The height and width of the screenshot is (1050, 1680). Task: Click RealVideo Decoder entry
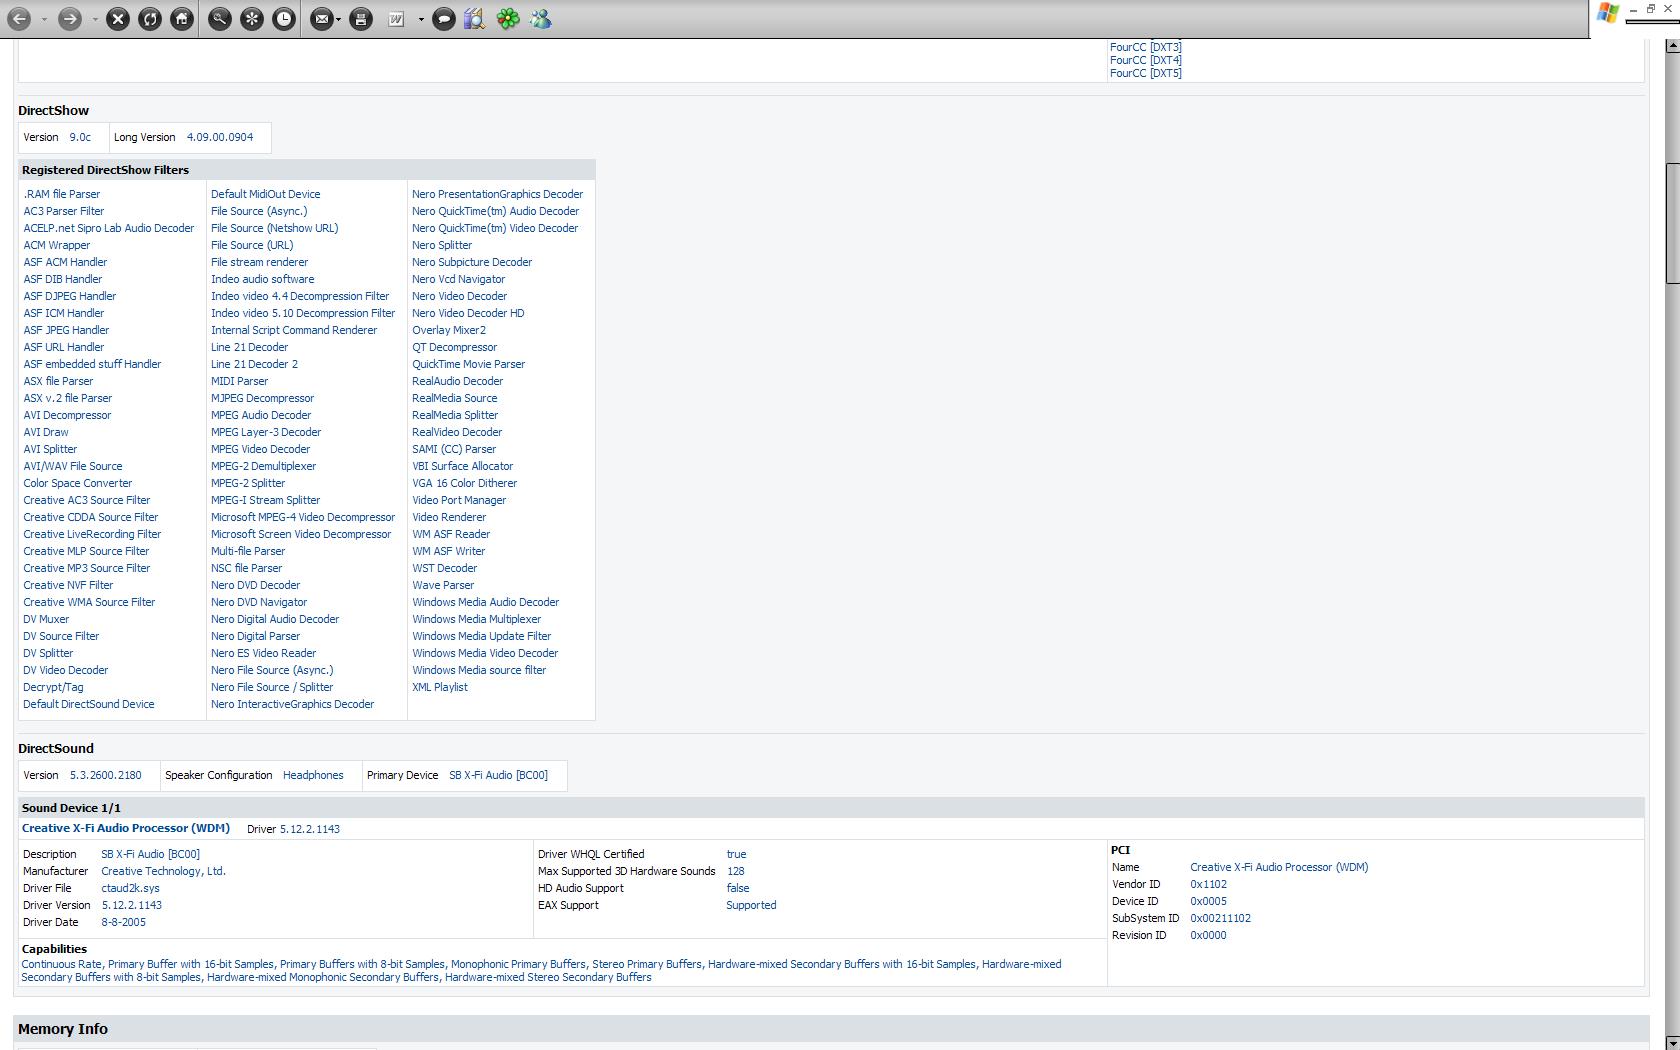coord(457,432)
